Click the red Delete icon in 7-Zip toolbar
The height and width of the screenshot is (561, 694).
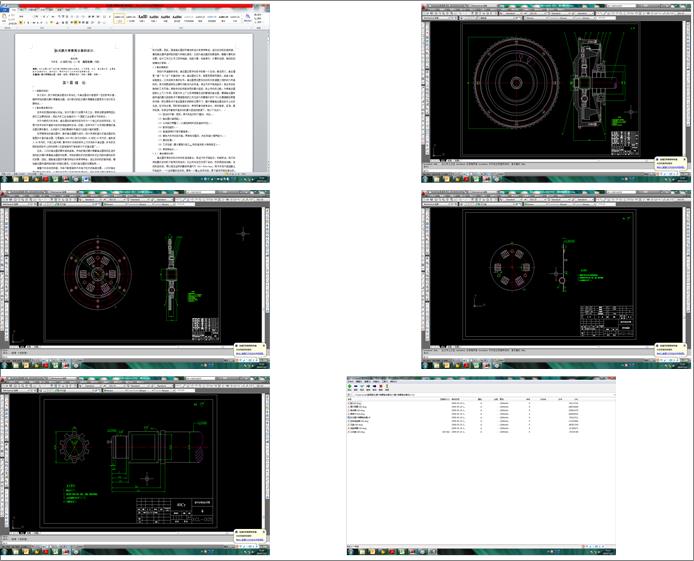point(381,386)
